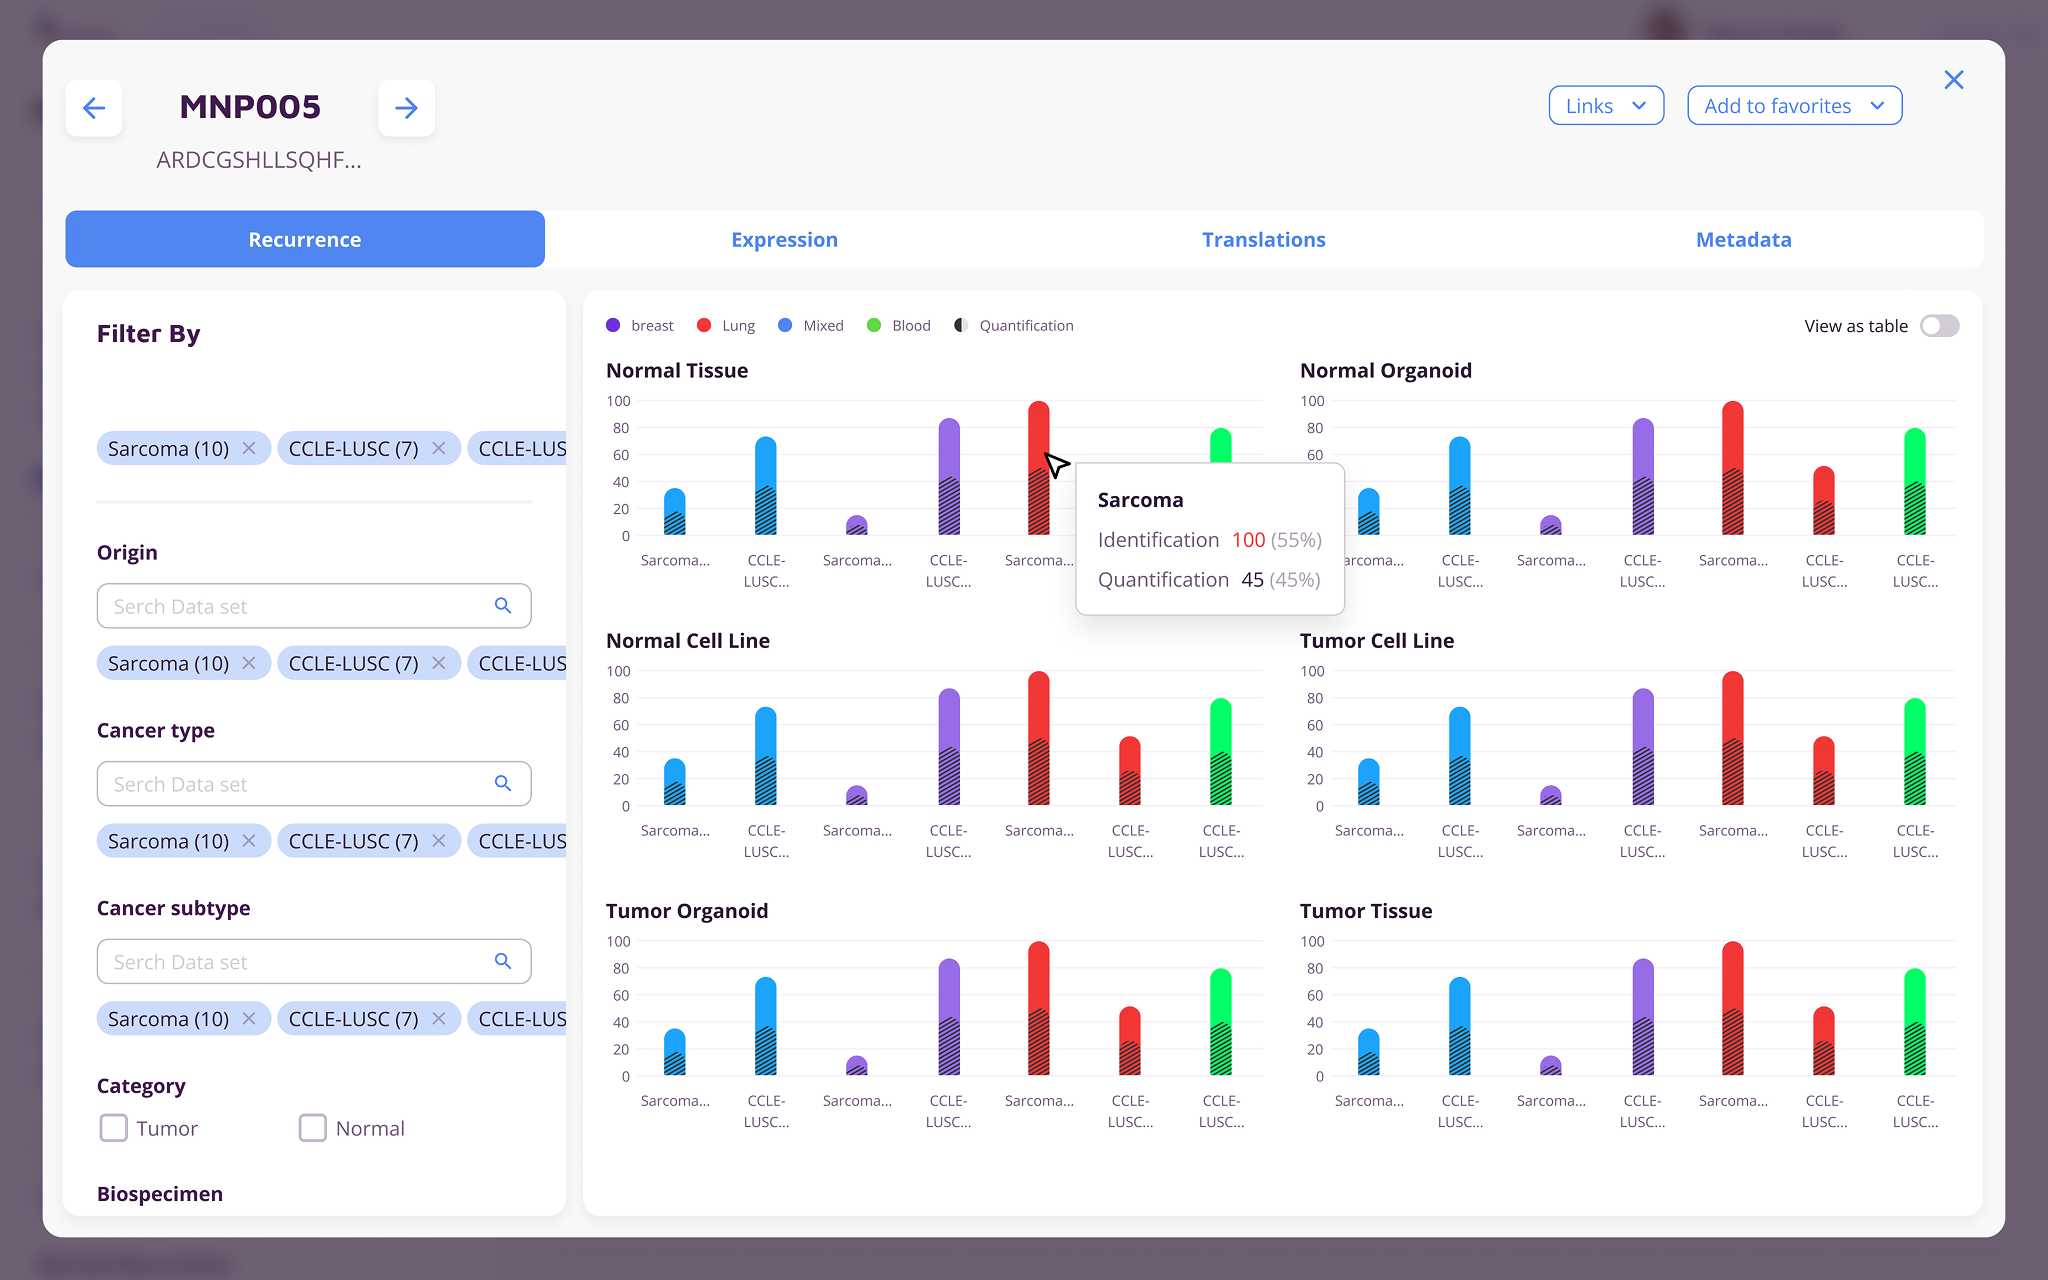2048x1280 pixels.
Task: Remove top Sarcoma (10) filter chip
Action: point(249,448)
